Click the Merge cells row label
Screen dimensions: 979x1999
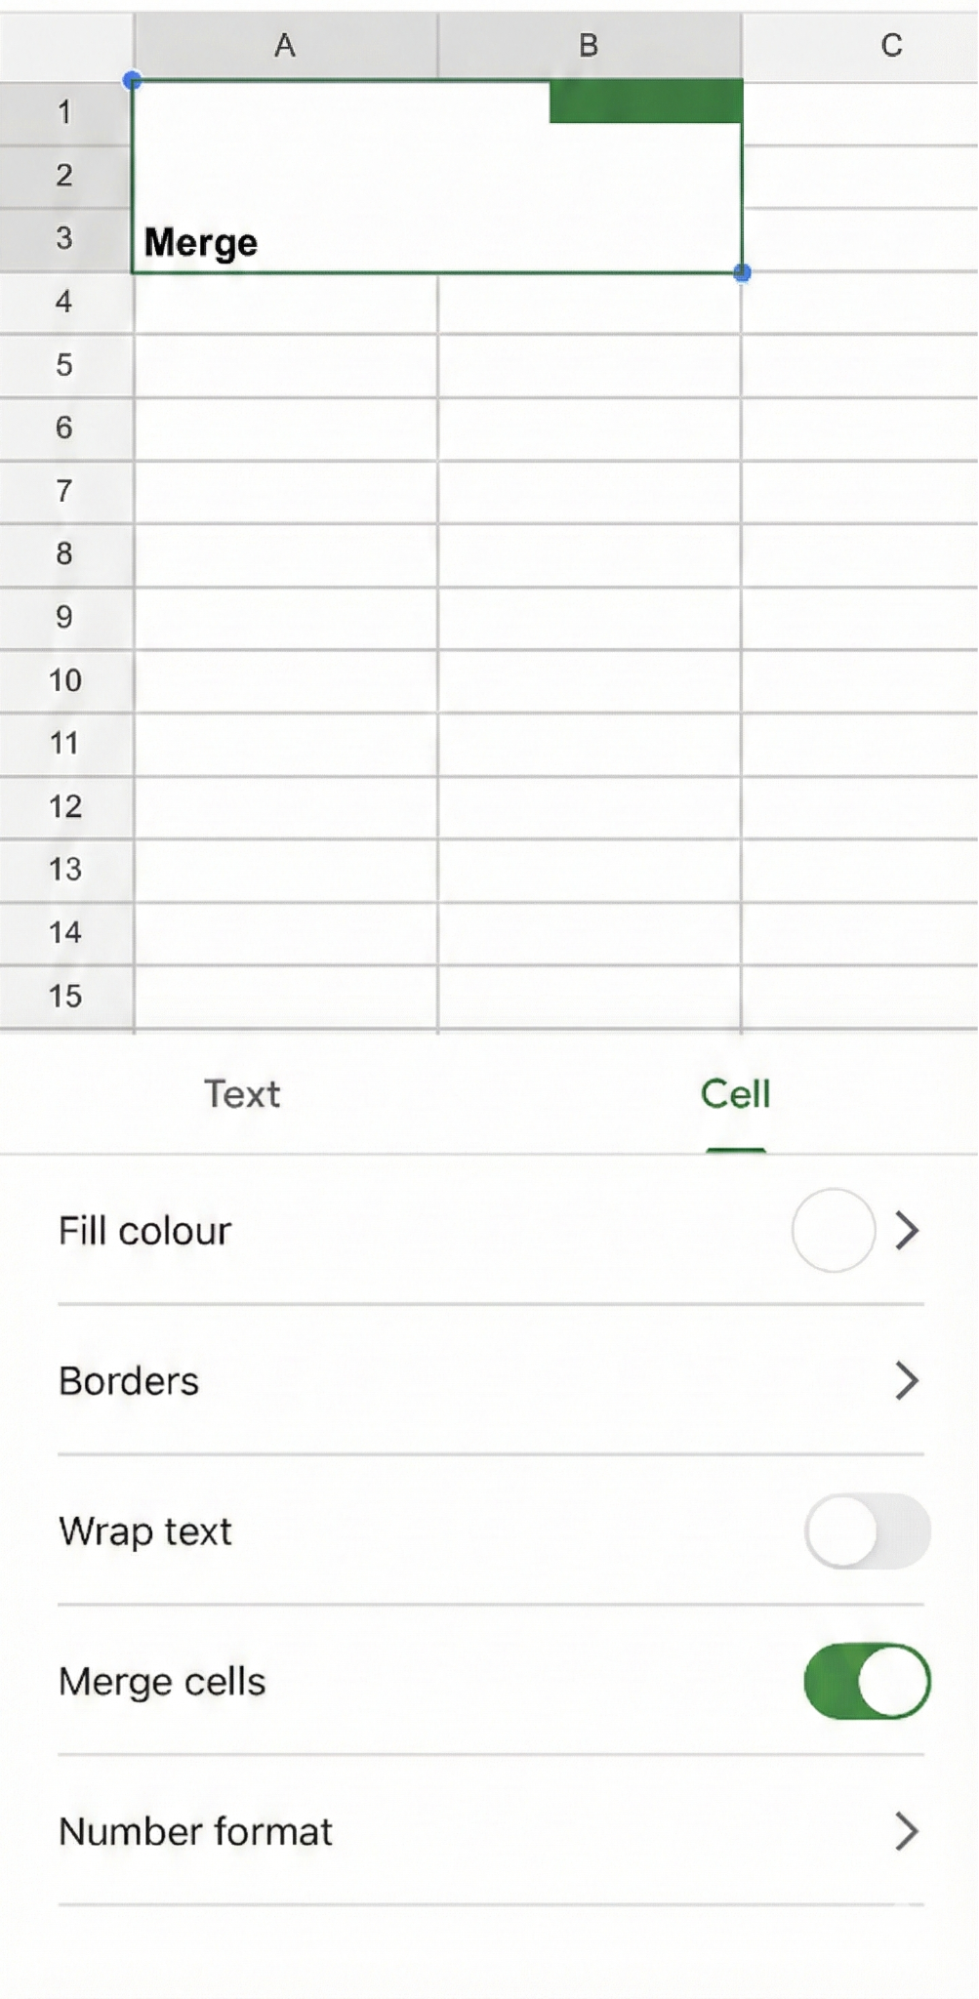(162, 1682)
